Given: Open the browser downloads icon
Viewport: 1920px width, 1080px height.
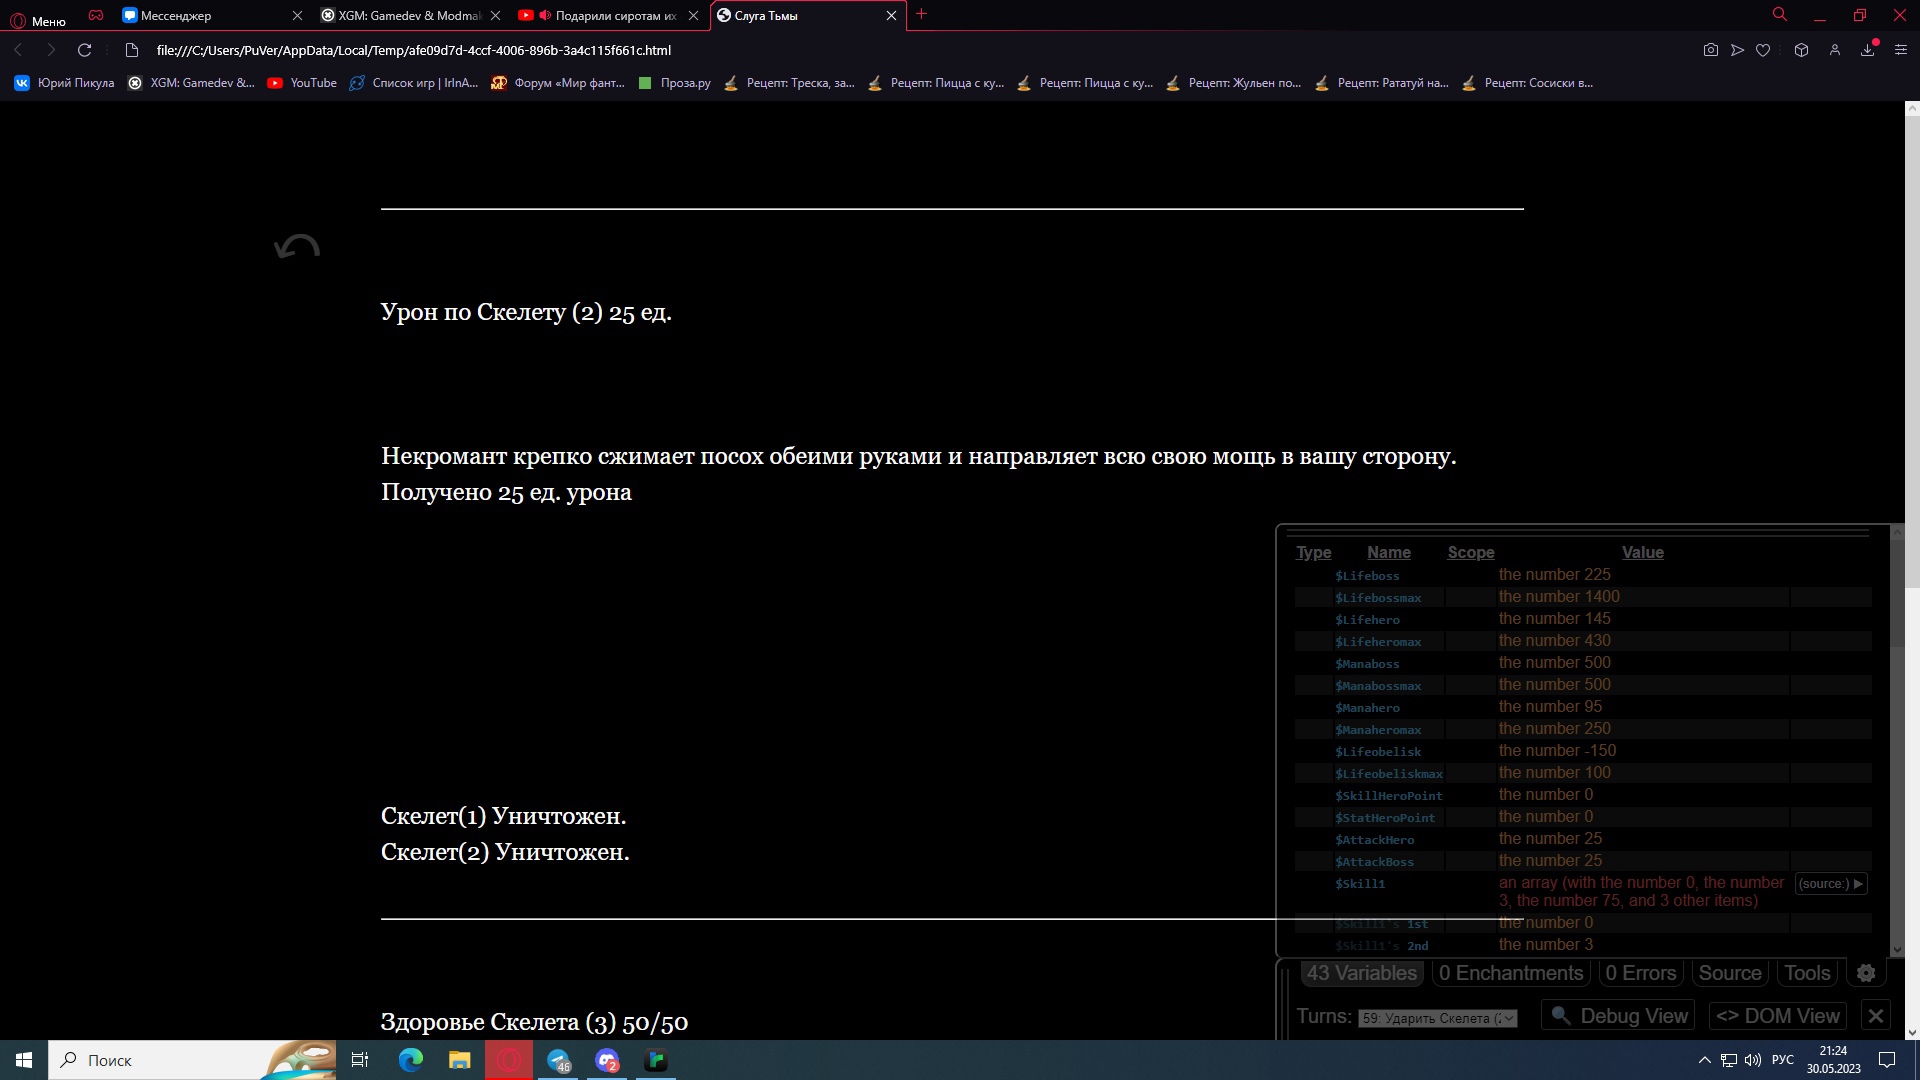Looking at the screenshot, I should (x=1867, y=50).
